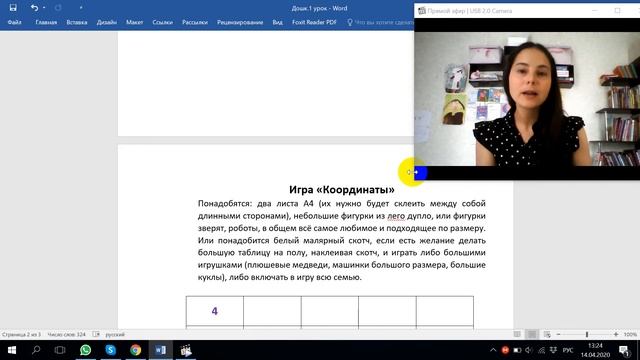Screen dimensions: 640x360
Task: Open the clapperboard video app on taskbar
Action: coord(186,350)
